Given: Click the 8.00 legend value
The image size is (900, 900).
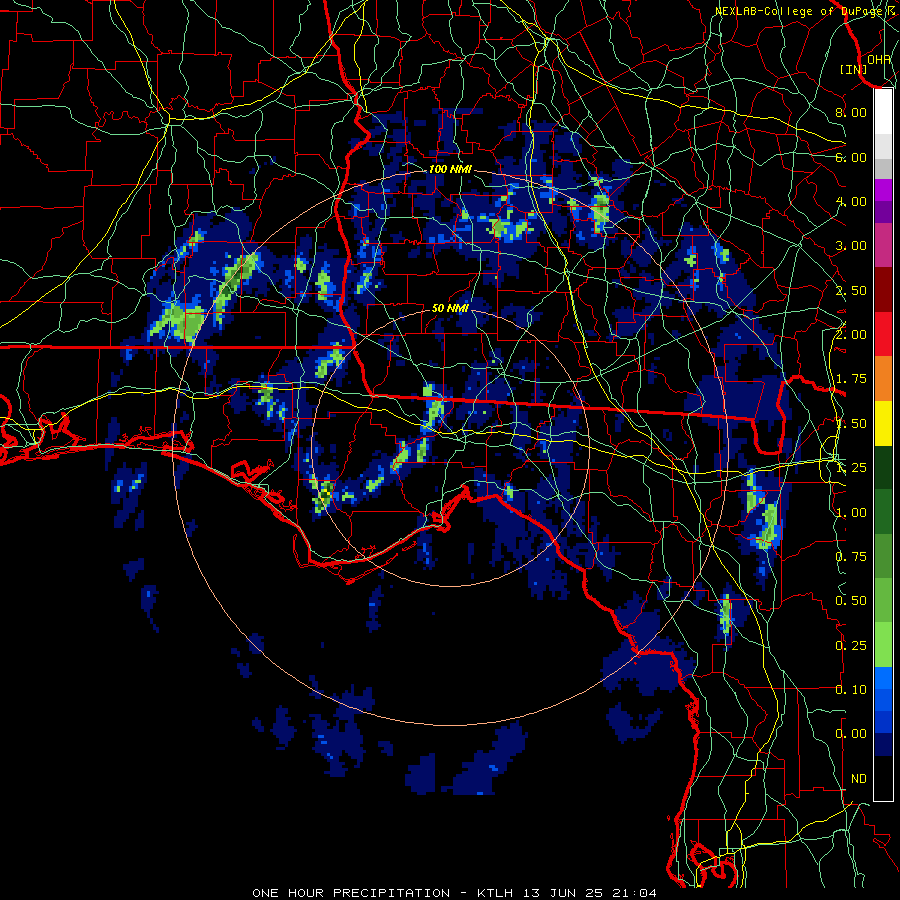Looking at the screenshot, I should (x=851, y=112).
